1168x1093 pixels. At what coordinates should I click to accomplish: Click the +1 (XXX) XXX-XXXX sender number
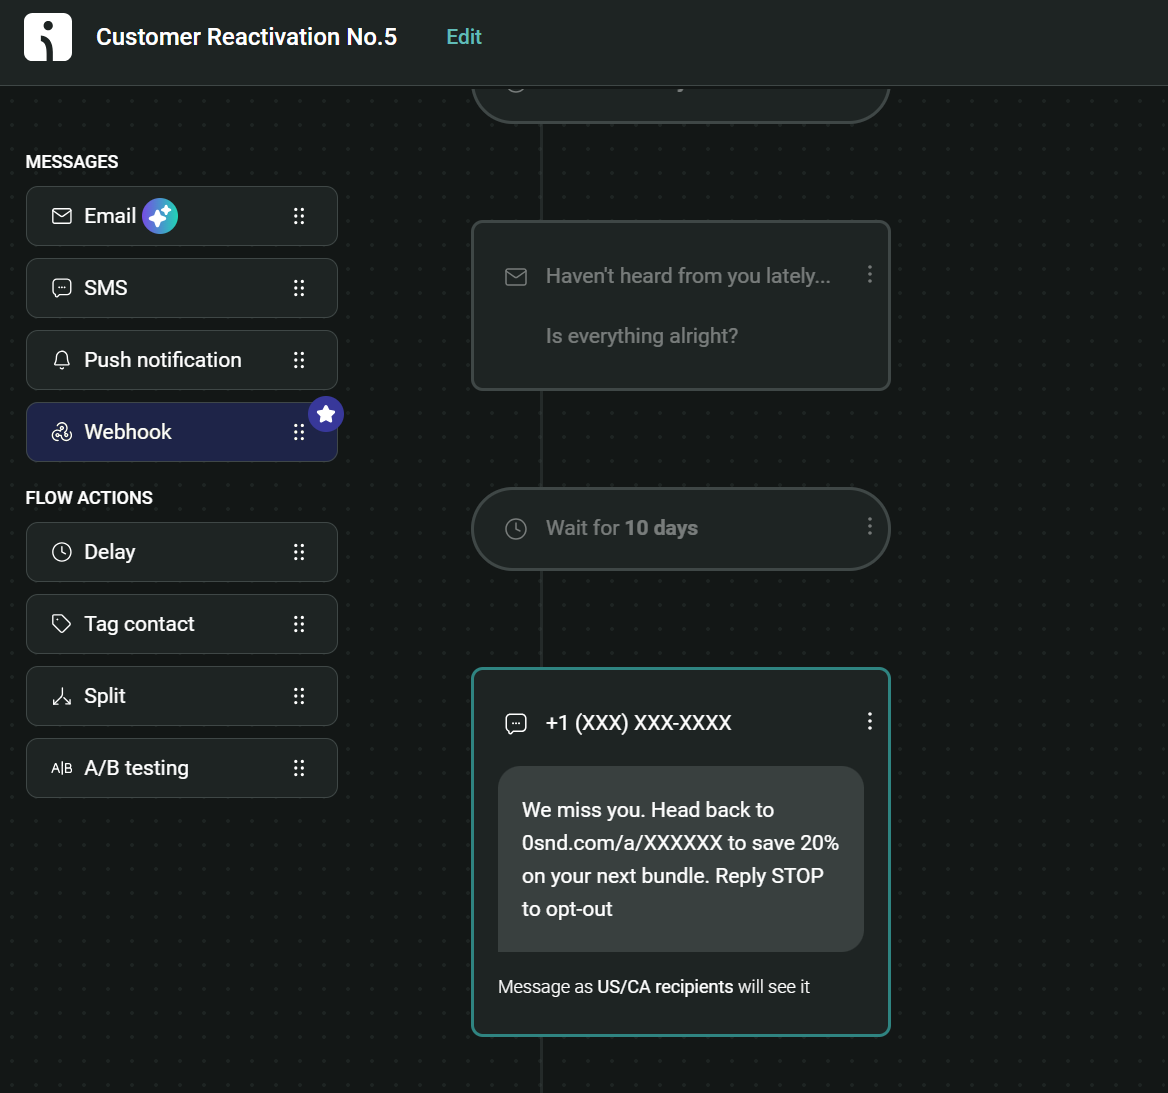[x=638, y=723]
